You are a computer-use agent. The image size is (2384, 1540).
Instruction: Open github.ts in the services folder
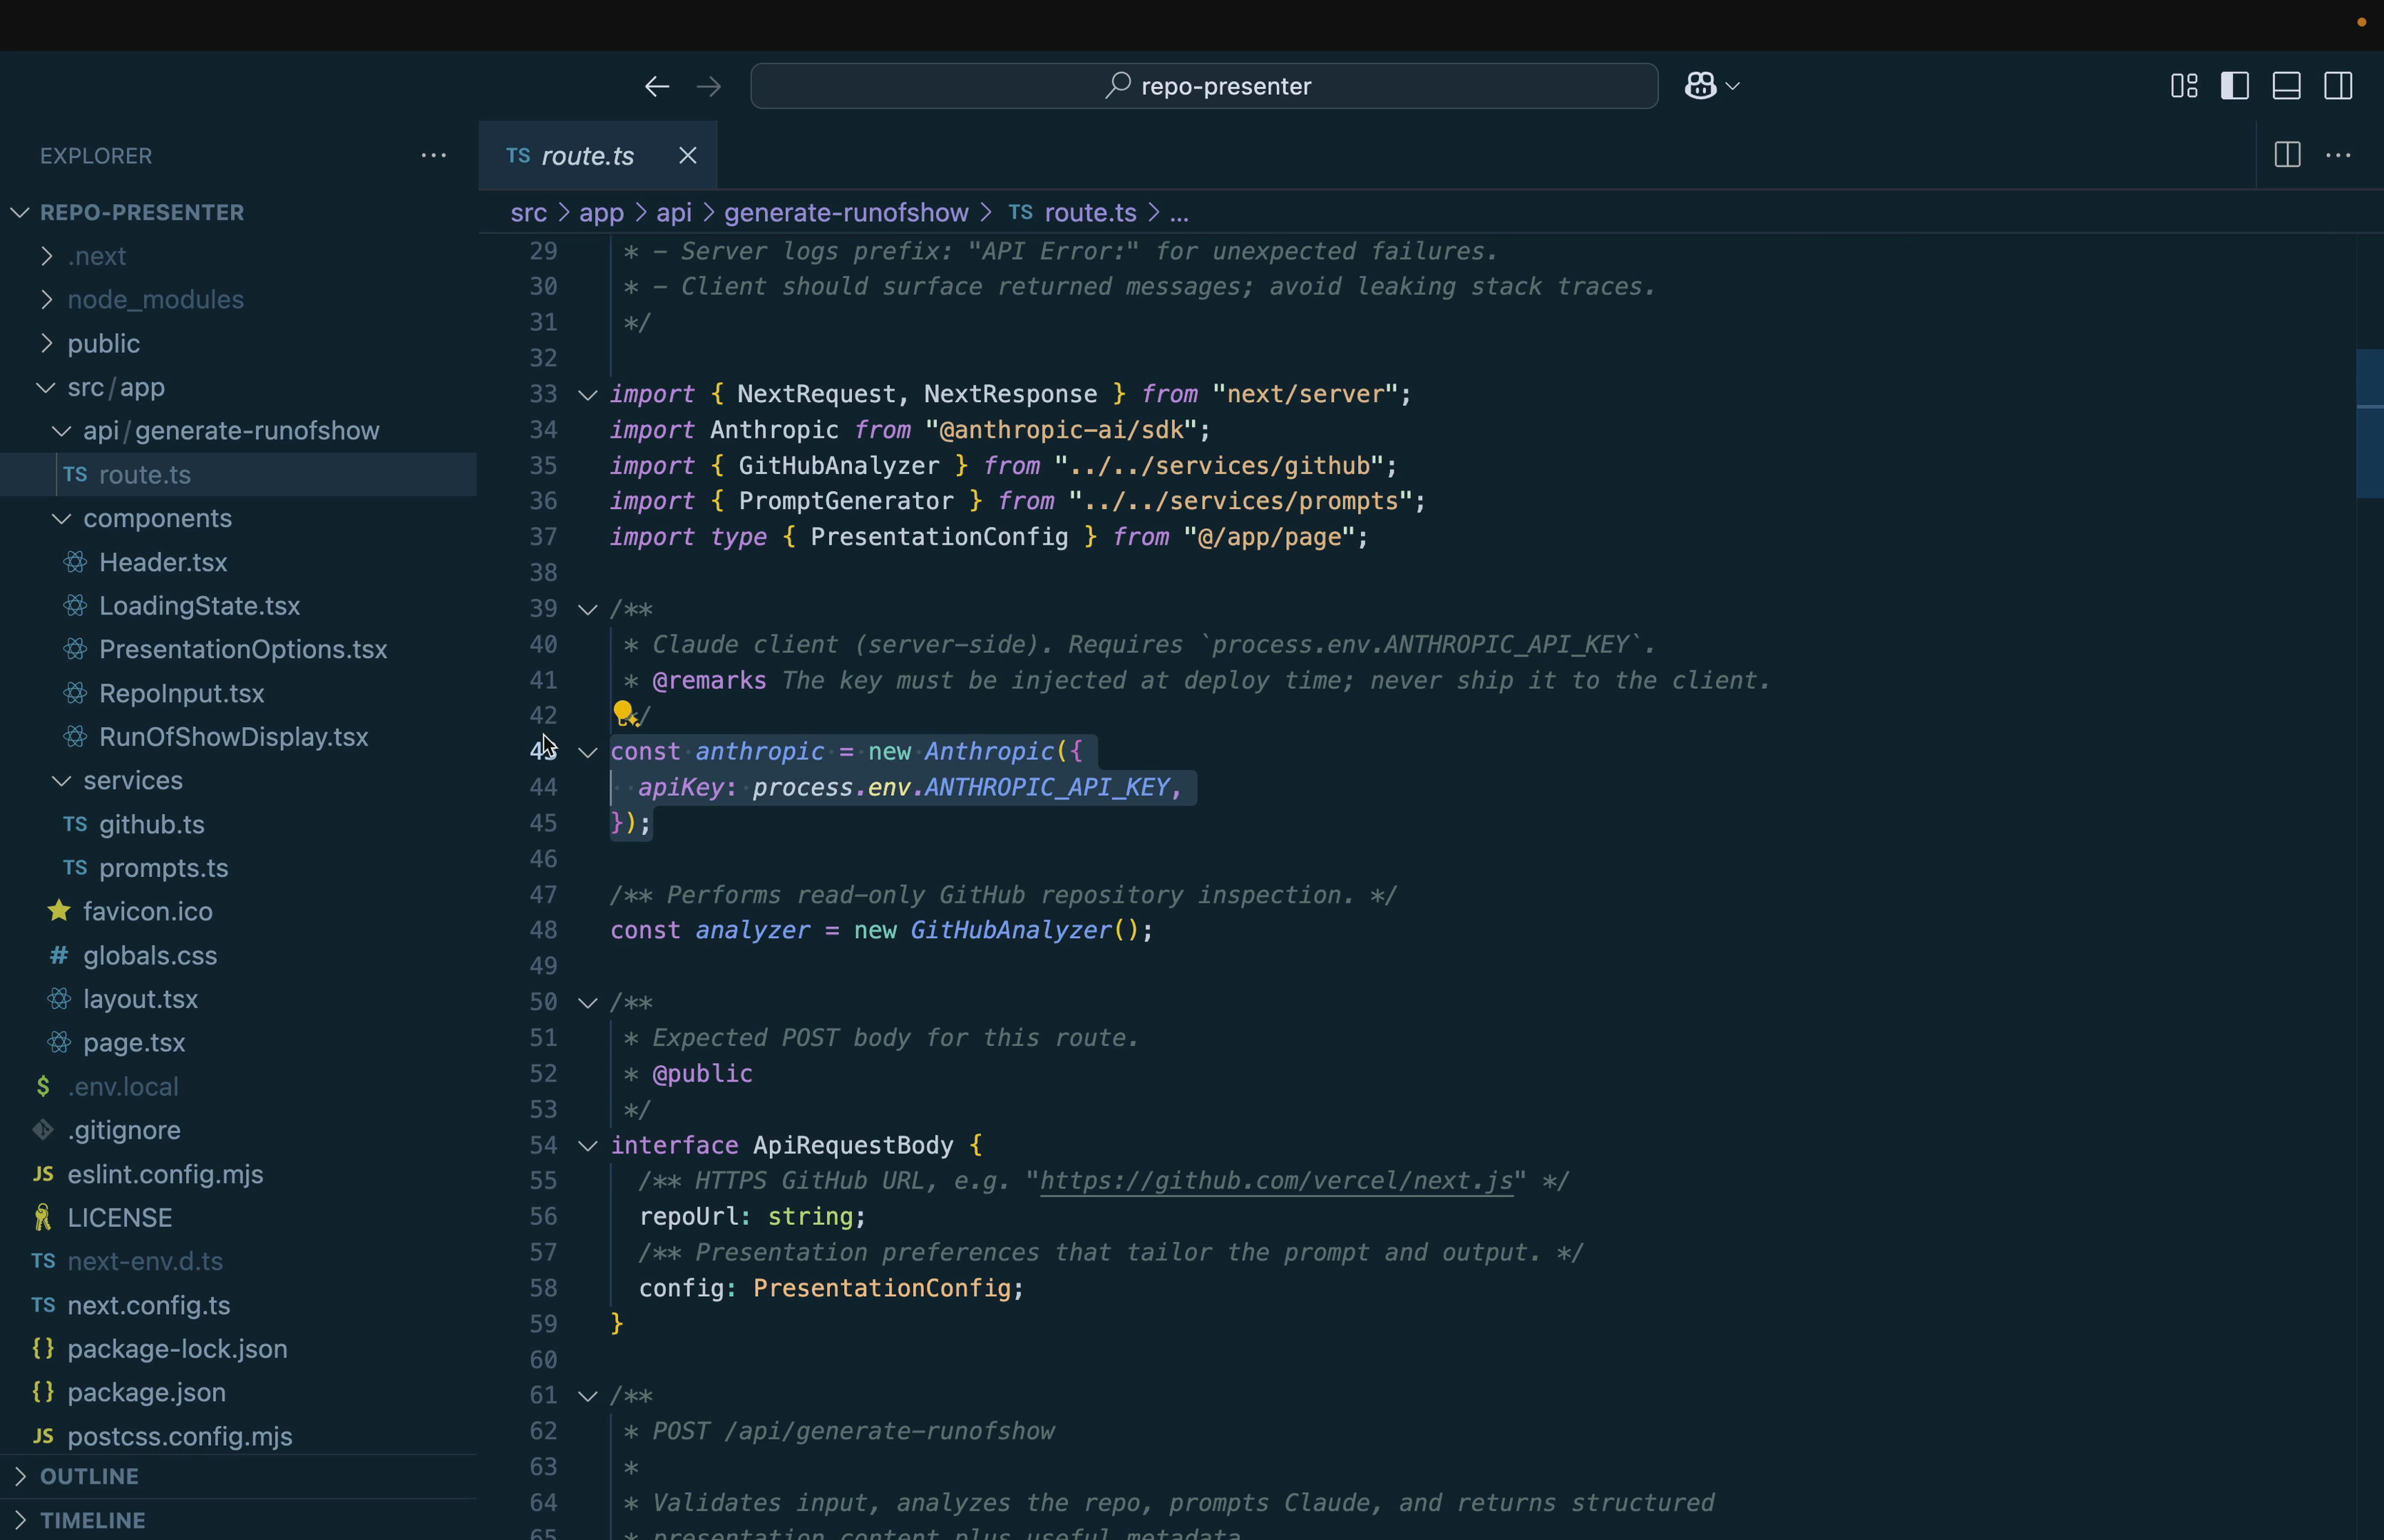coord(238,824)
